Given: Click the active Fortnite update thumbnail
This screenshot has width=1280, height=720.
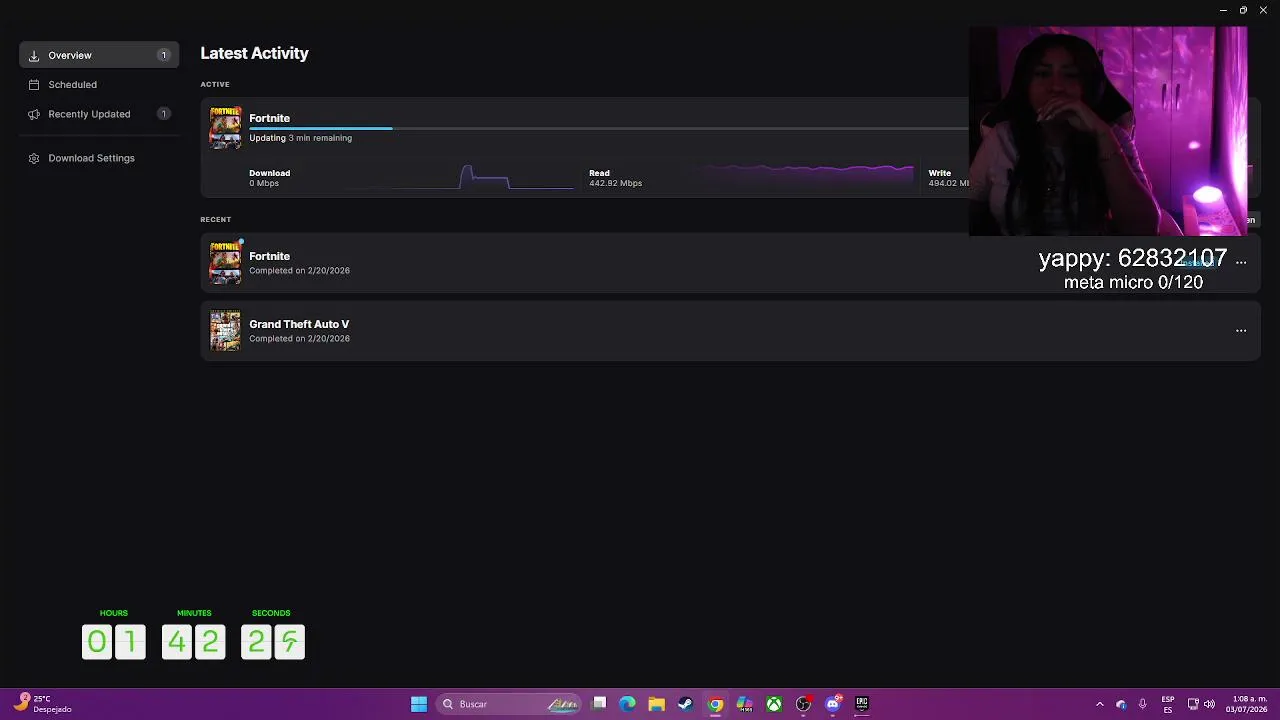Looking at the screenshot, I should 225,128.
